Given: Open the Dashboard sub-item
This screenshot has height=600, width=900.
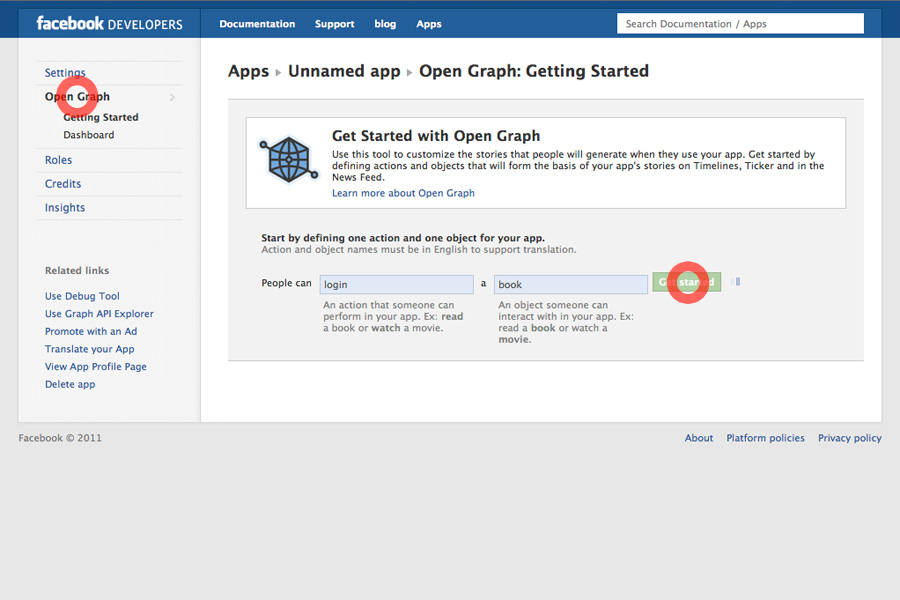Looking at the screenshot, I should (89, 135).
